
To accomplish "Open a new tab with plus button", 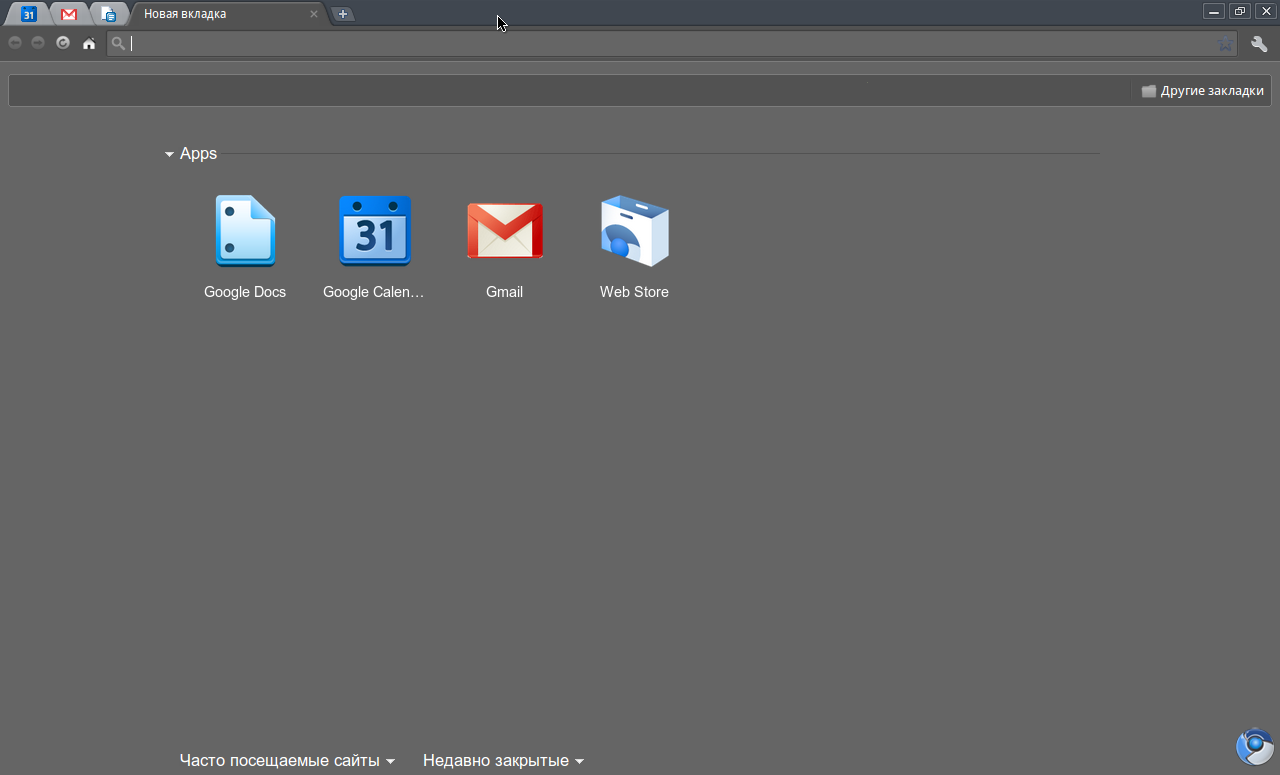I will tap(343, 14).
